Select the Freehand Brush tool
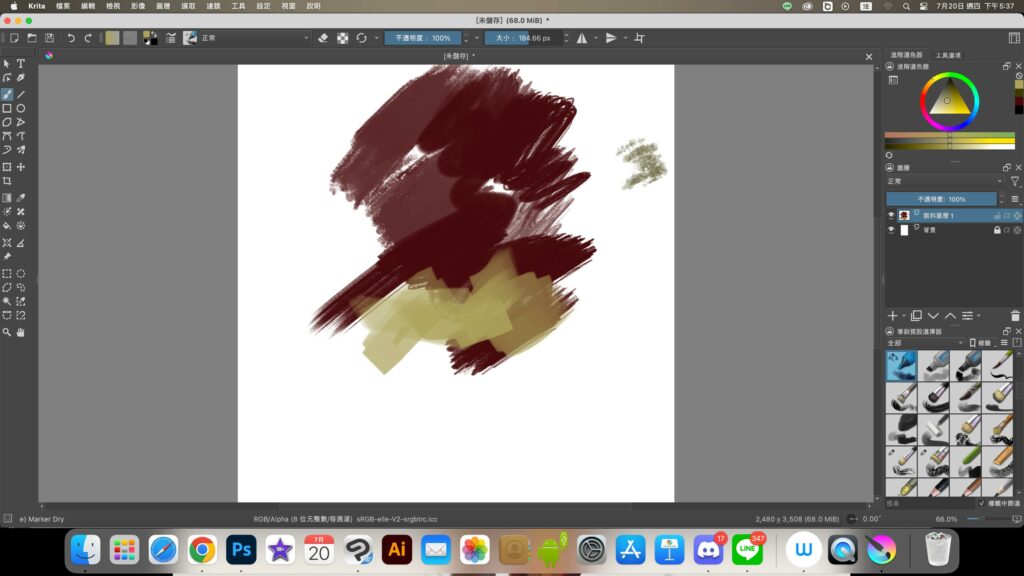This screenshot has width=1024, height=576. click(7, 95)
